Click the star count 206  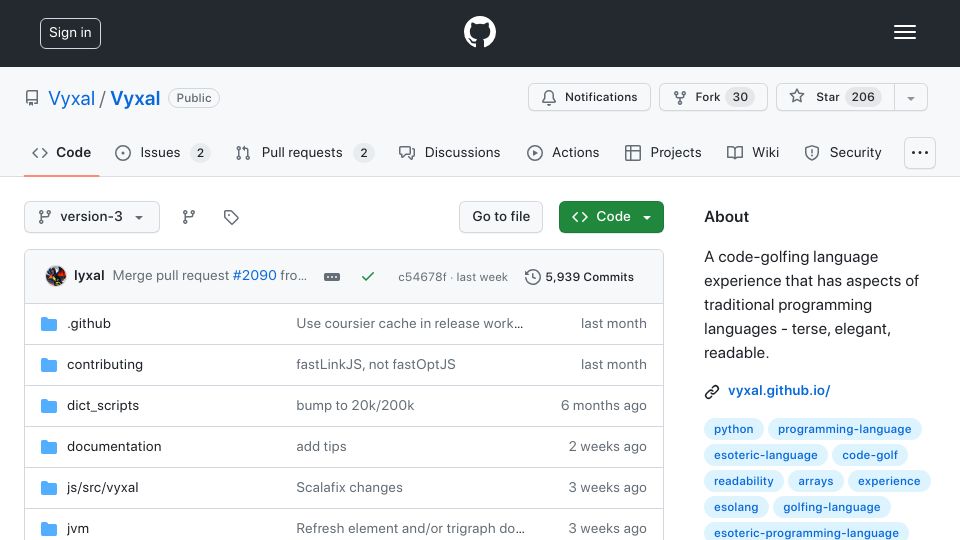[863, 97]
